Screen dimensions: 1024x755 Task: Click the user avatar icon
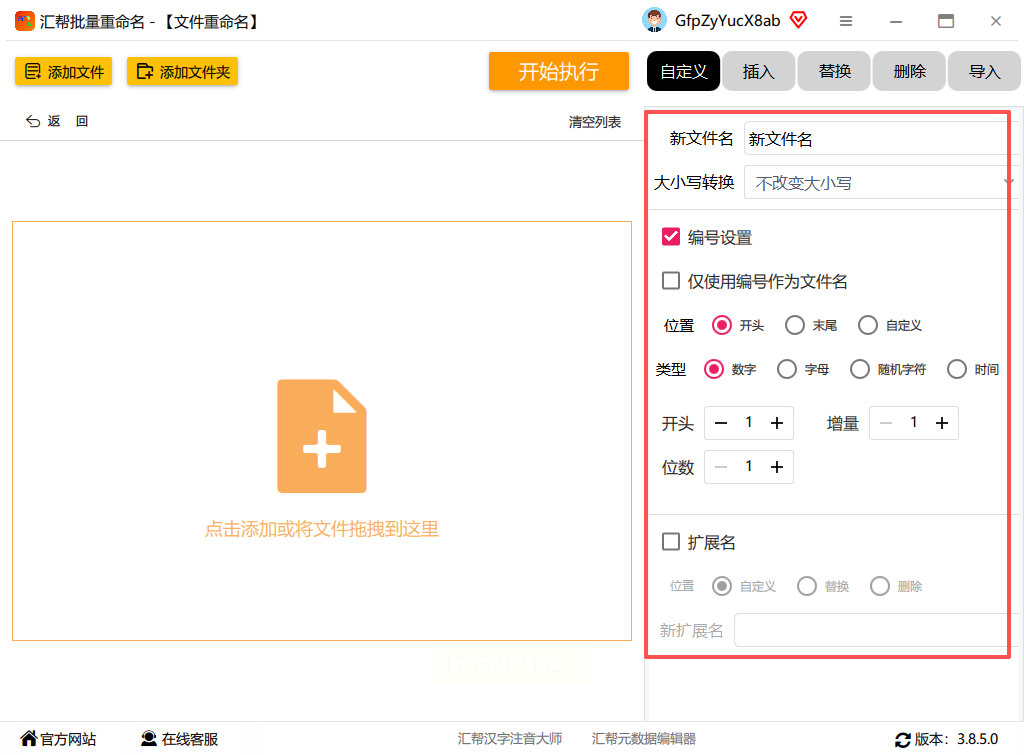654,20
